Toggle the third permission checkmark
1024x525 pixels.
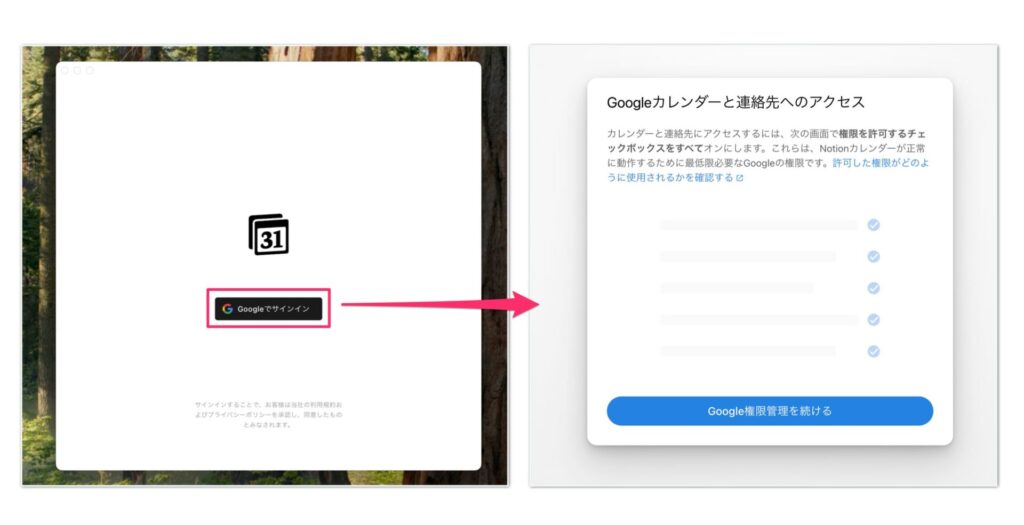(873, 288)
